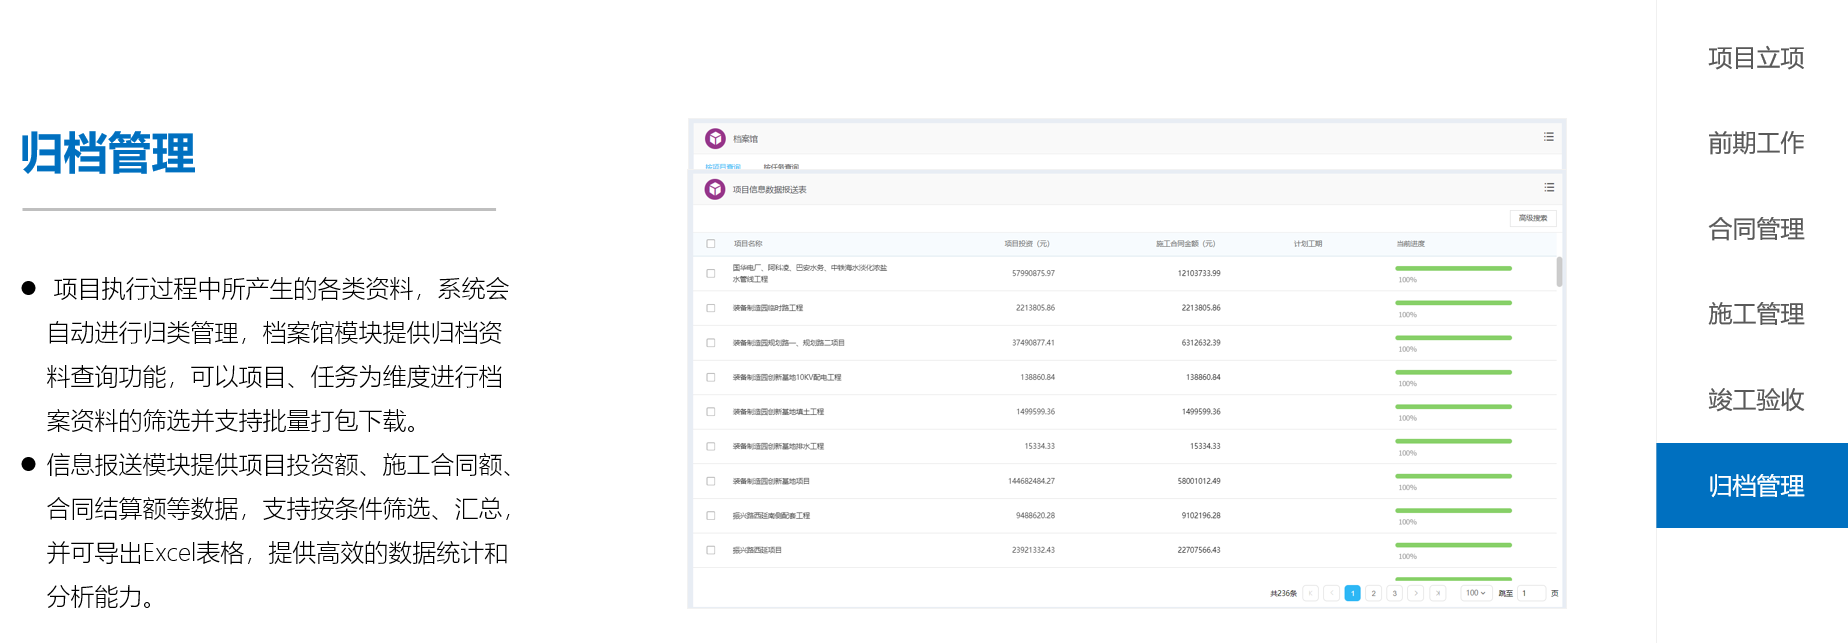Toggle the select-all checkbox in table header
The width and height of the screenshot is (1848, 643).
[x=711, y=243]
